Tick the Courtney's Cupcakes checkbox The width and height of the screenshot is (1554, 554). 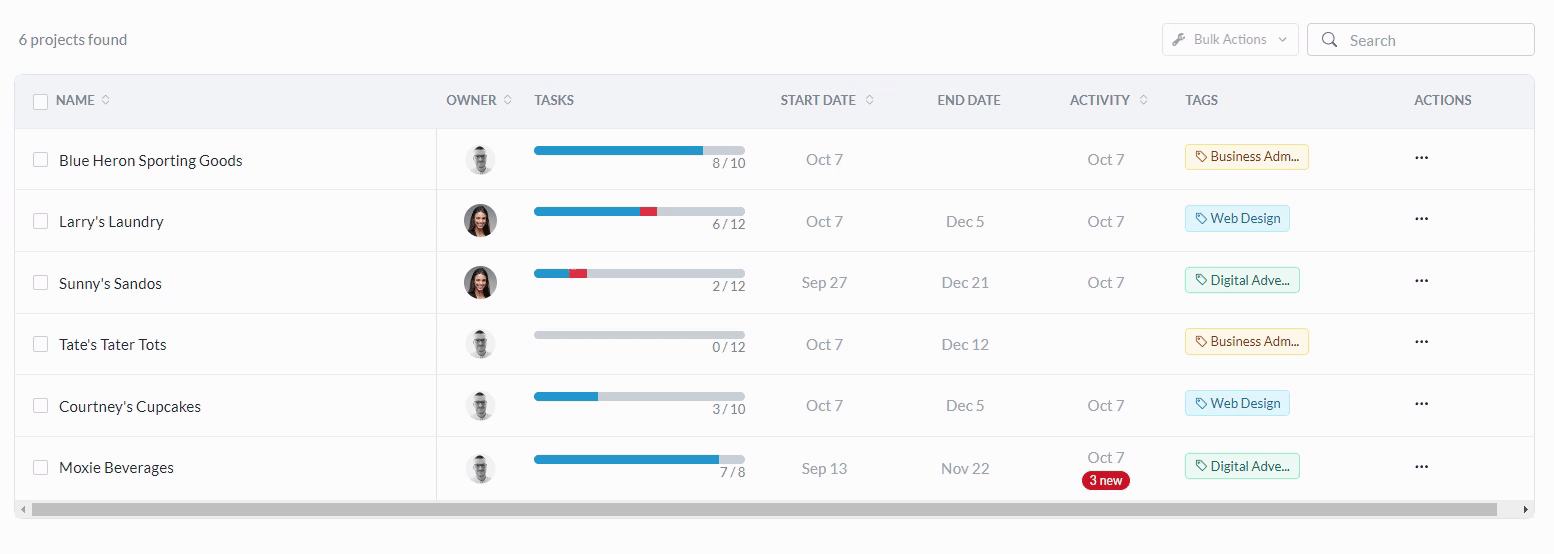pos(40,405)
